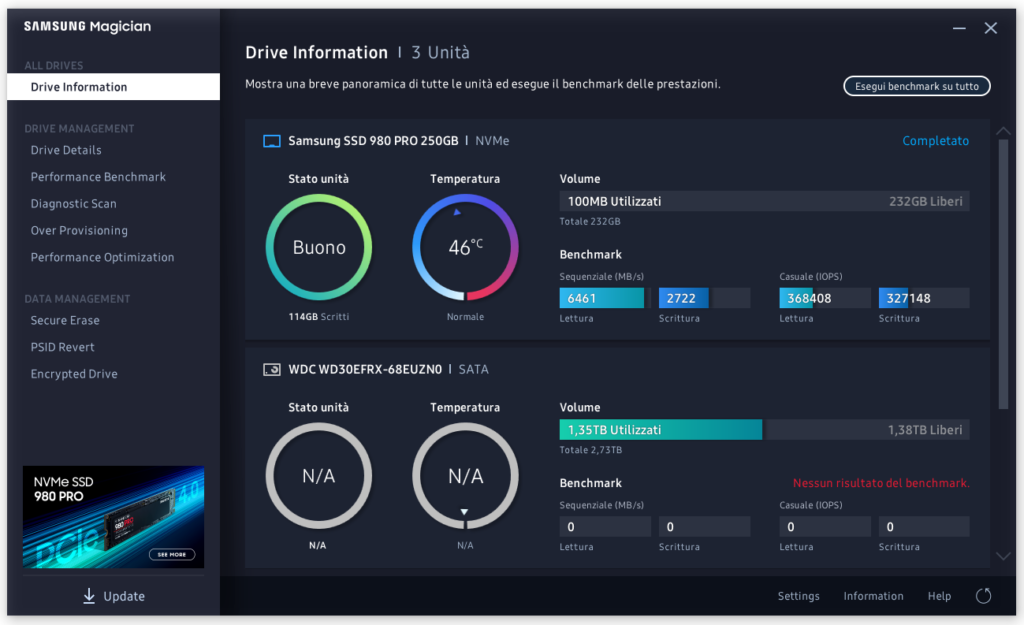The width and height of the screenshot is (1024, 625).
Task: Click See More on 980 PRO banner
Action: (x=172, y=554)
